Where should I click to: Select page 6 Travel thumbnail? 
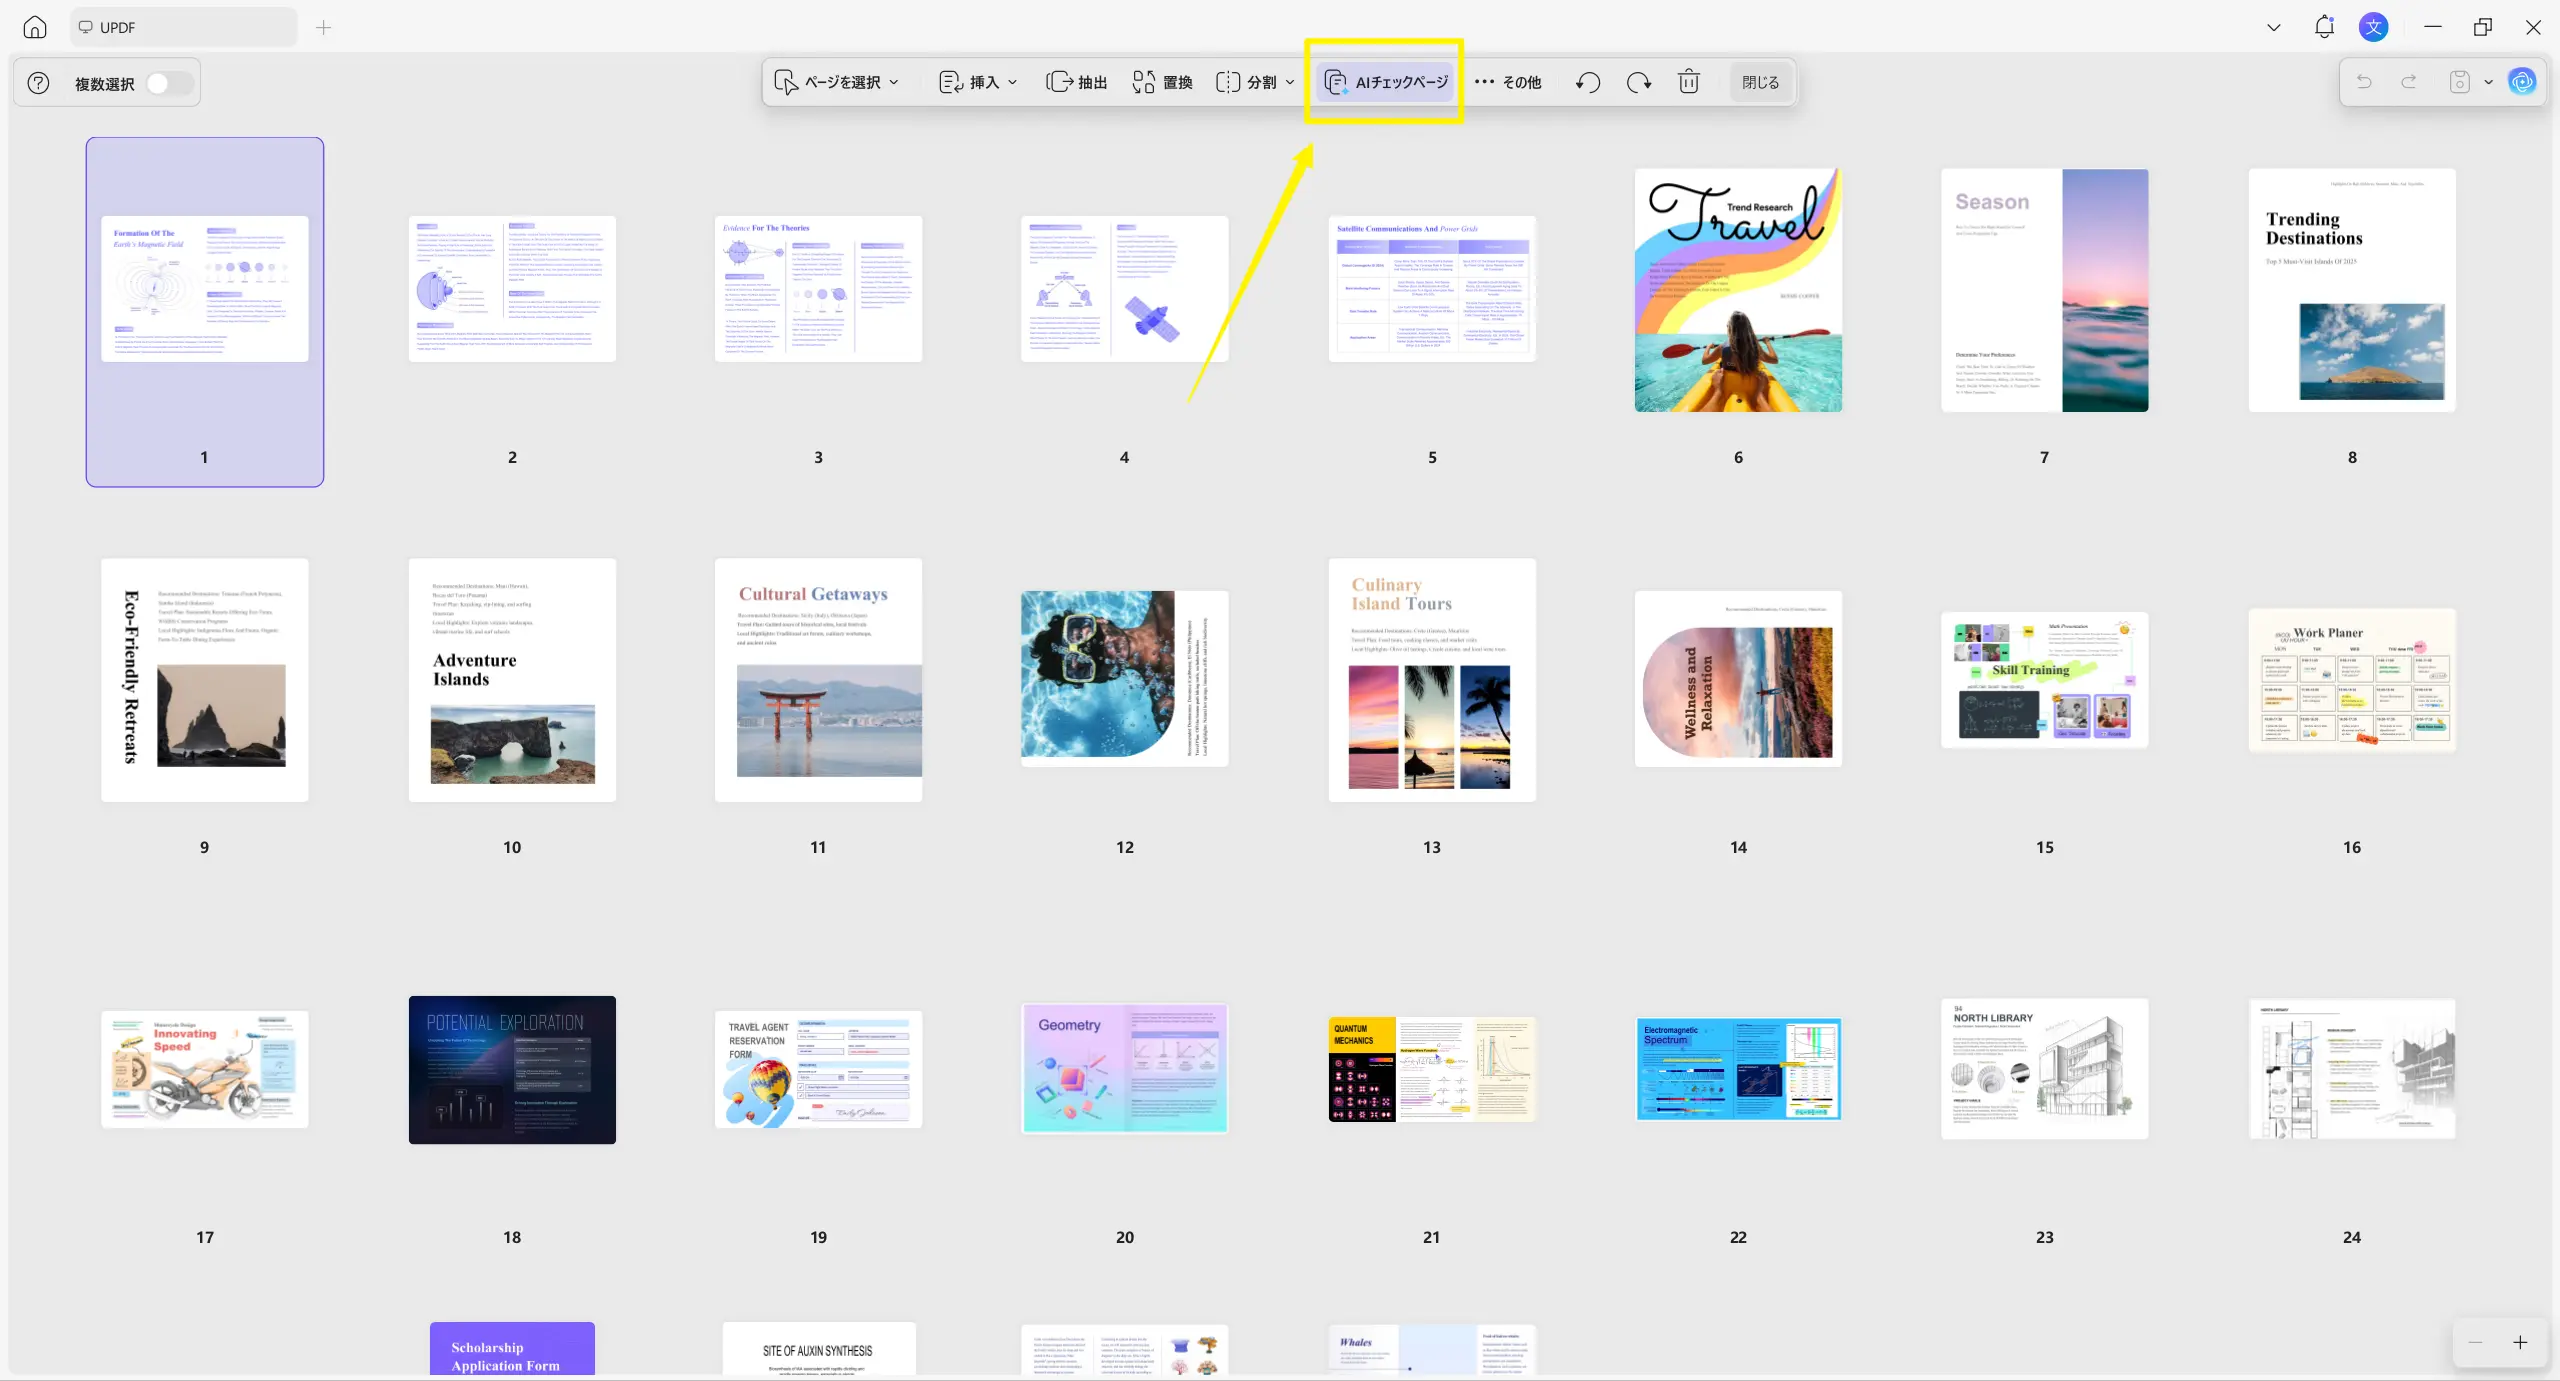point(1738,290)
